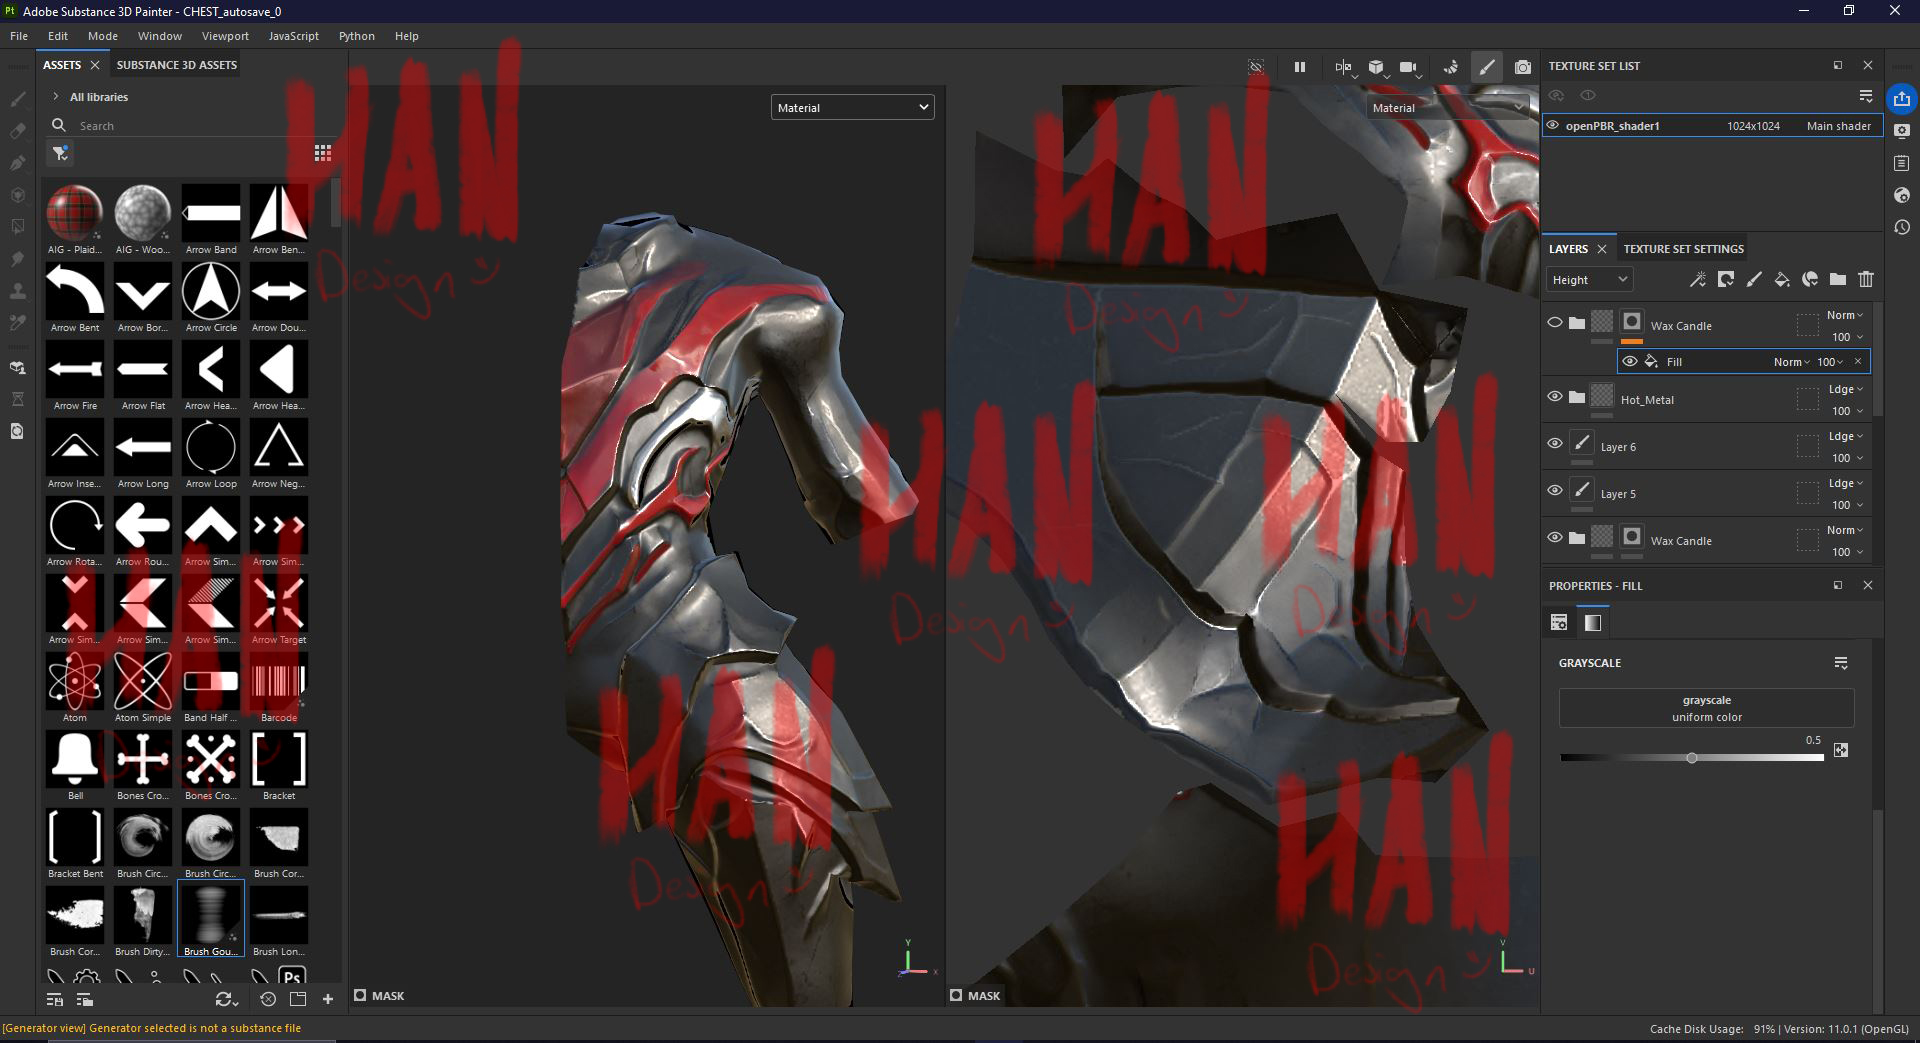
Task: Open Fill effect Norm blending dropdown
Action: (x=1791, y=362)
